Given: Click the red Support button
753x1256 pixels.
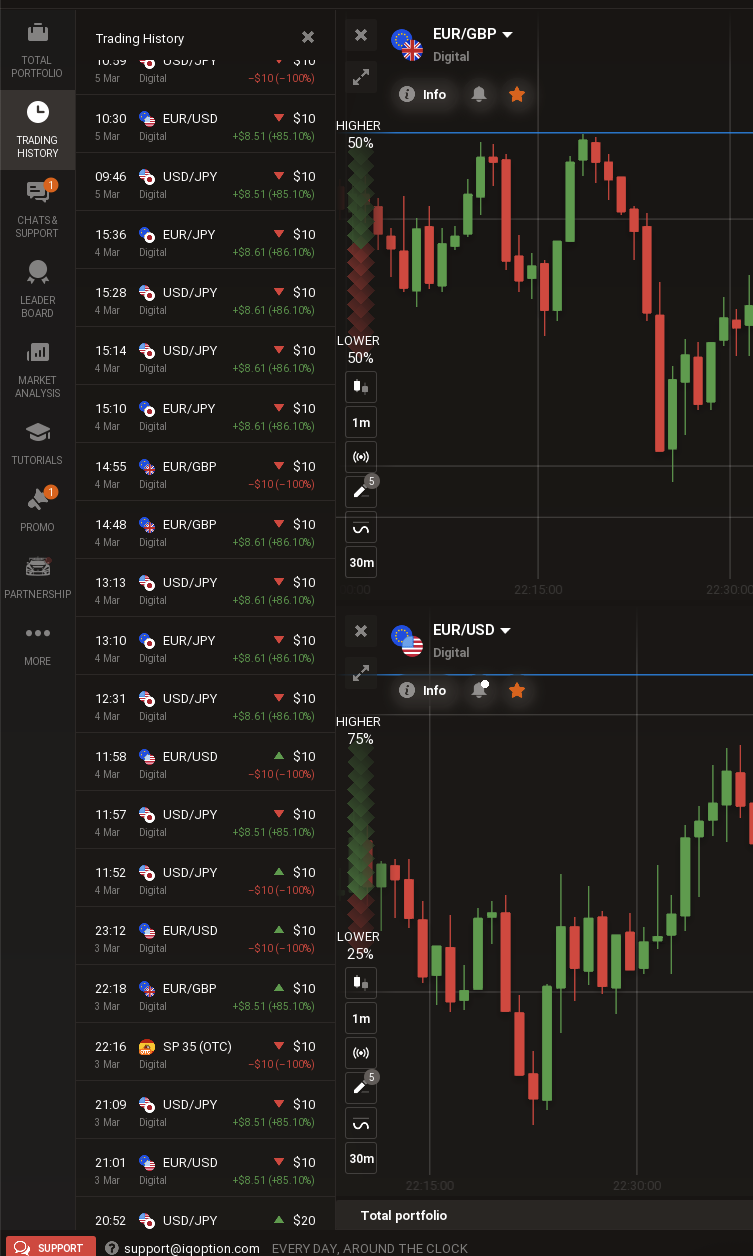Looking at the screenshot, I should point(49,1247).
